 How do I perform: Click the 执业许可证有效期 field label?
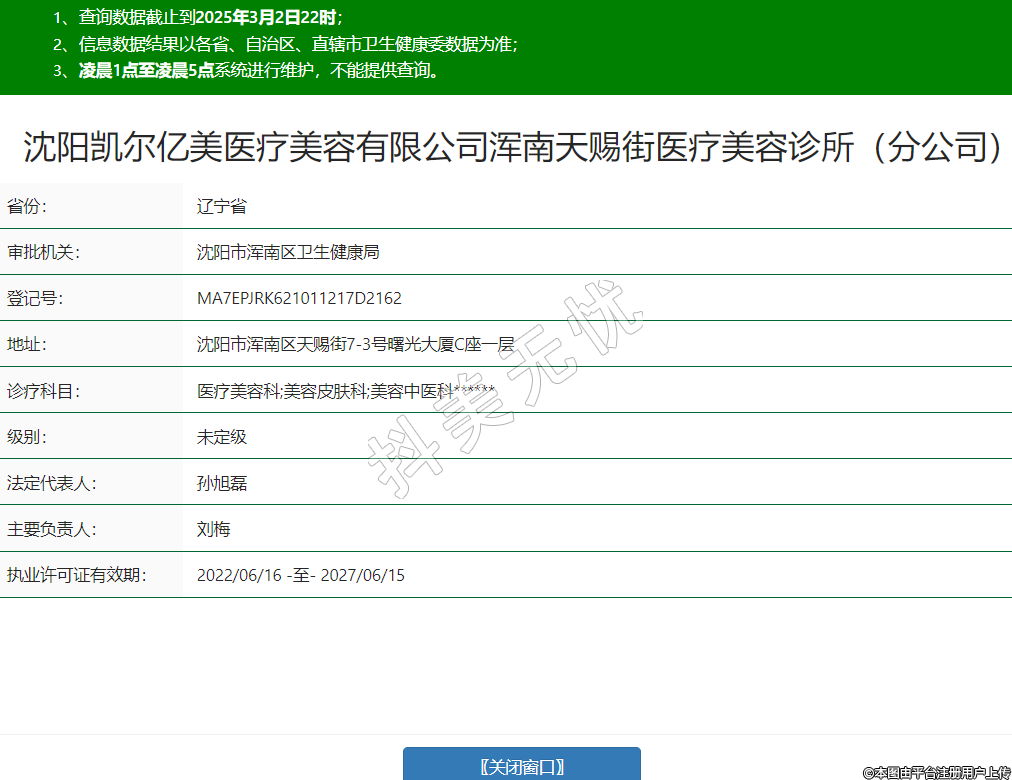77,575
